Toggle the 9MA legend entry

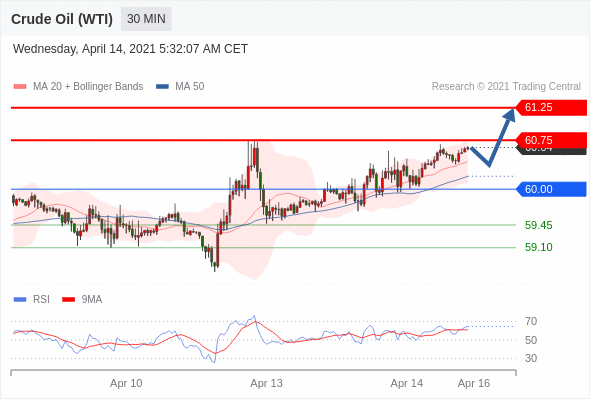coord(82,300)
